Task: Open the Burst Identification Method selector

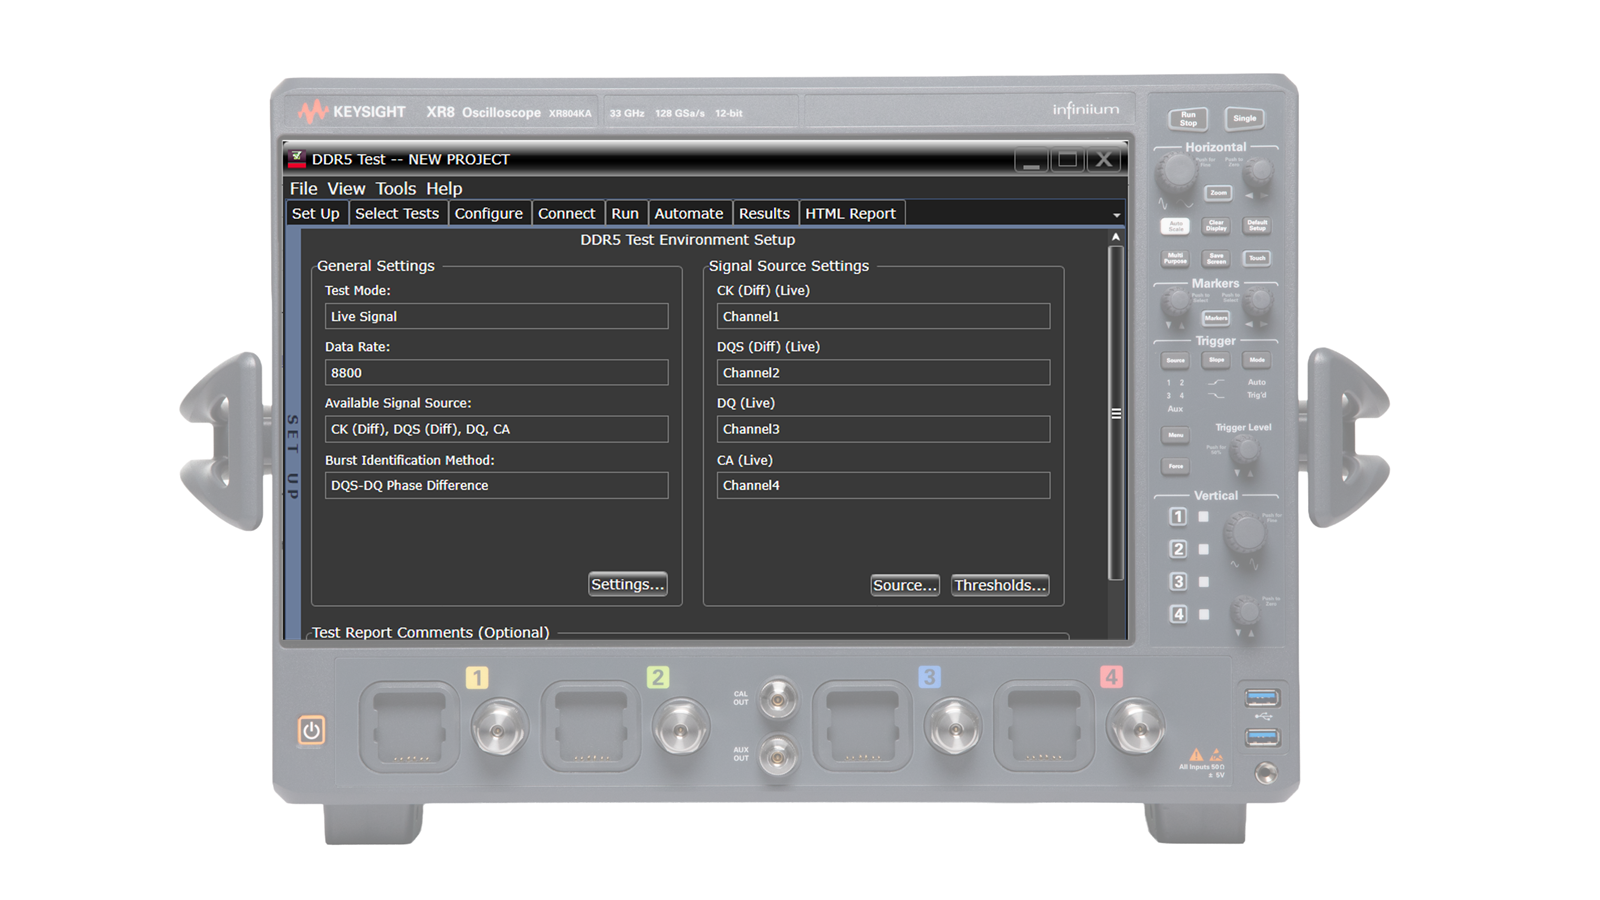Action: point(497,485)
